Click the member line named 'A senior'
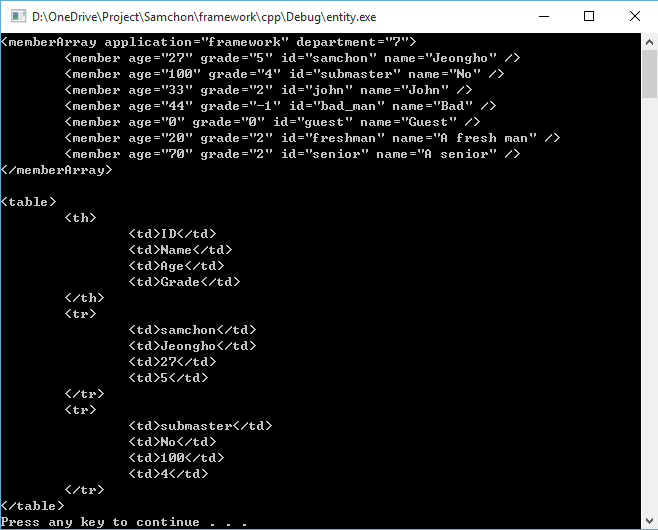The width and height of the screenshot is (658, 530). (x=292, y=154)
